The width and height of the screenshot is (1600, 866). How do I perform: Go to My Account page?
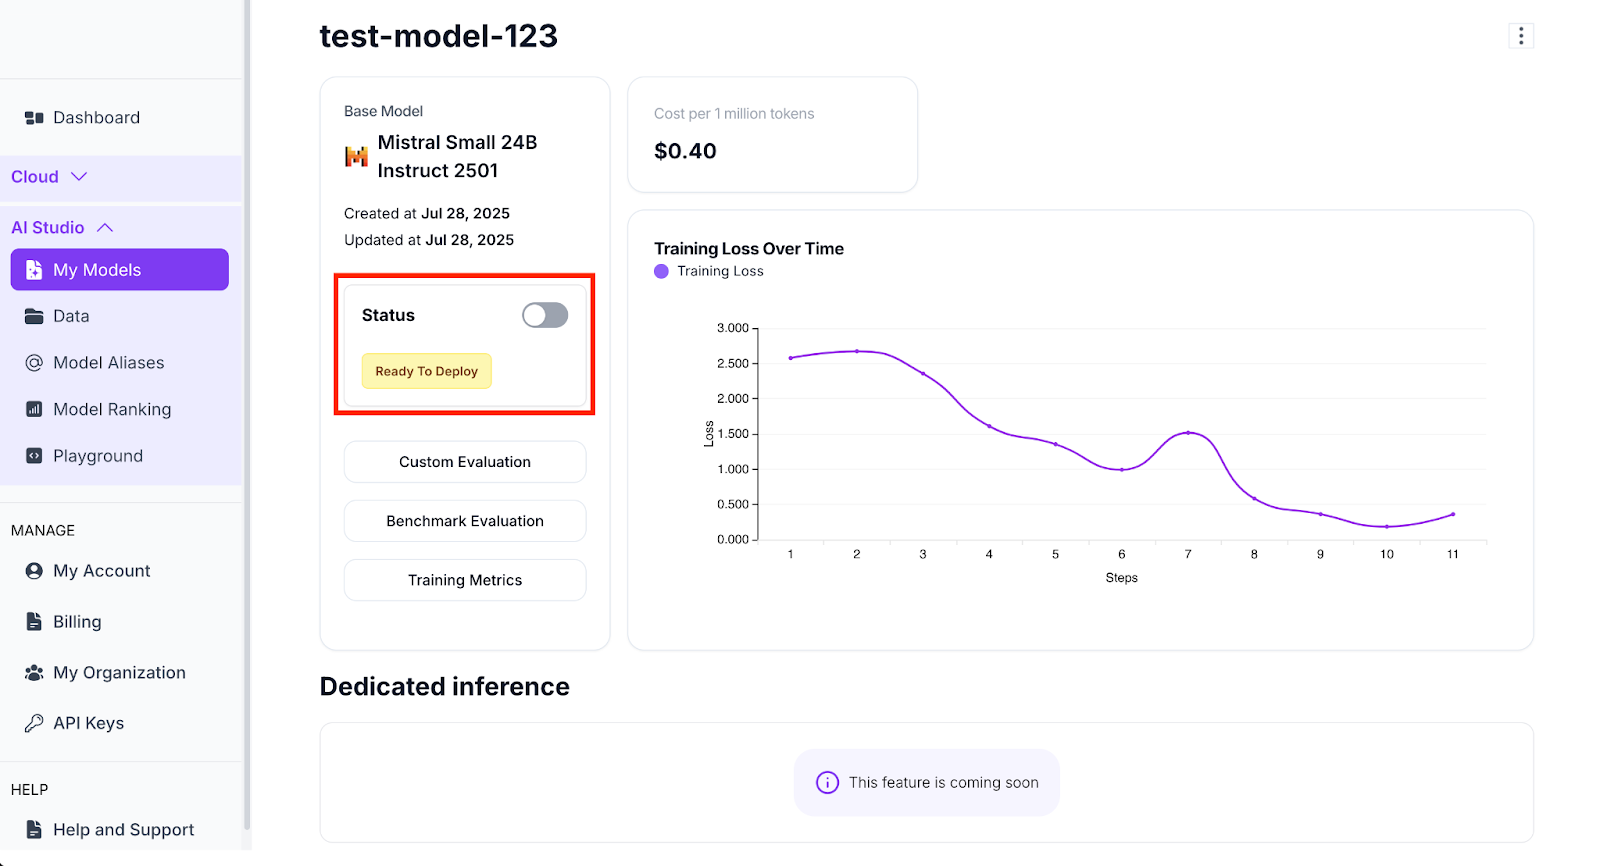[x=101, y=571]
